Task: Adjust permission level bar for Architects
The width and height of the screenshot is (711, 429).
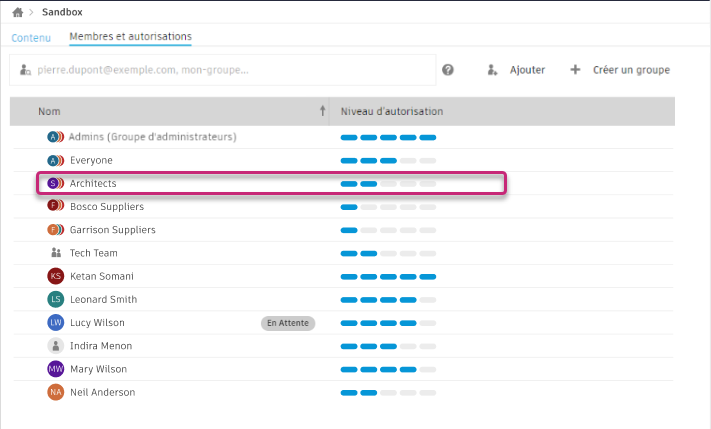Action: [x=388, y=184]
